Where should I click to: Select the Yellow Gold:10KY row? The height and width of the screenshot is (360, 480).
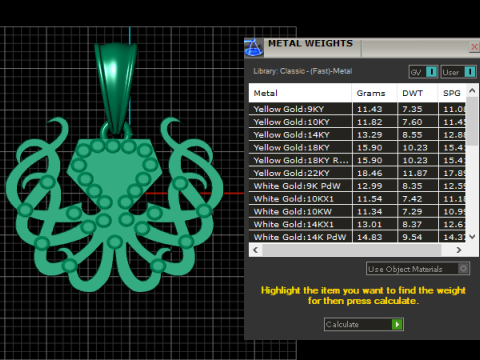[x=357, y=122]
